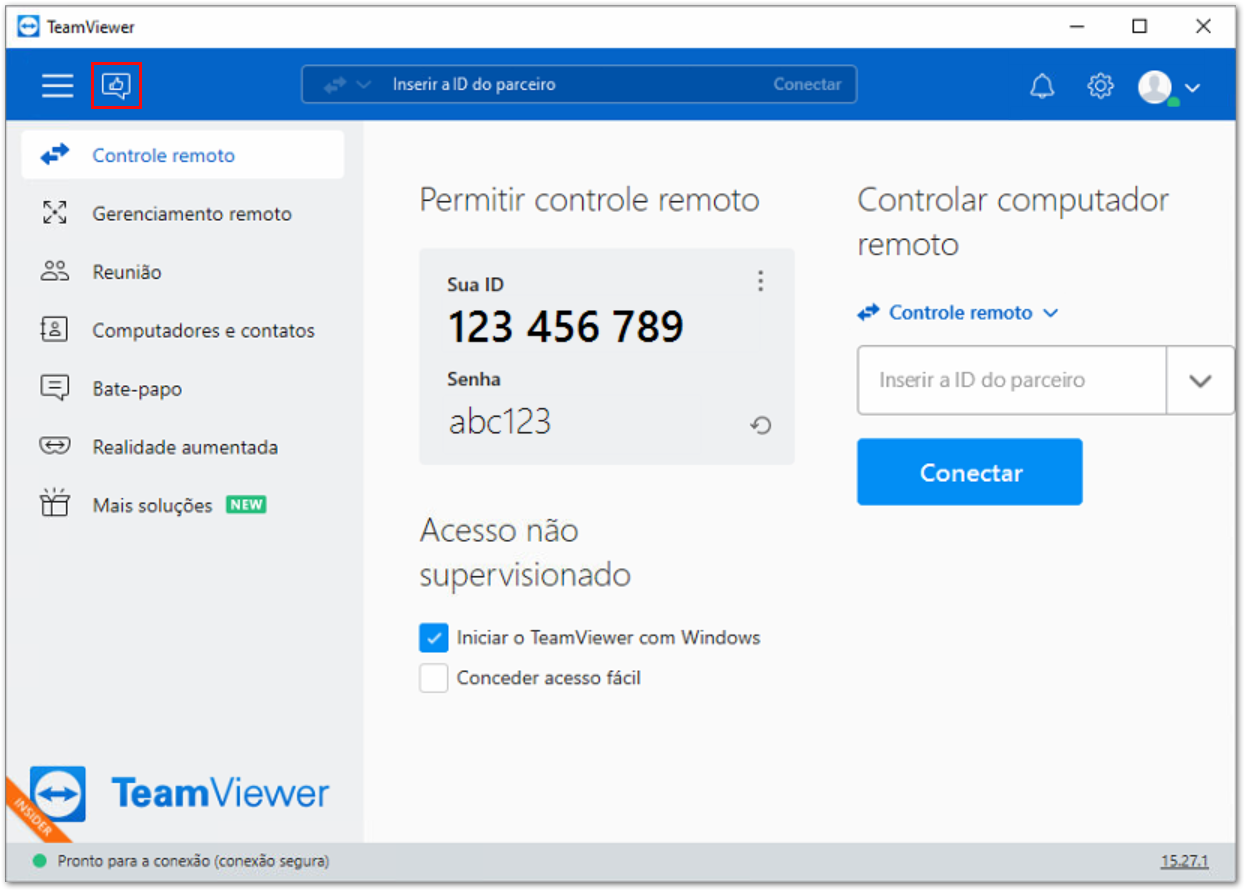The width and height of the screenshot is (1245, 891).
Task: Refresh the password with the reload icon
Action: 761,426
